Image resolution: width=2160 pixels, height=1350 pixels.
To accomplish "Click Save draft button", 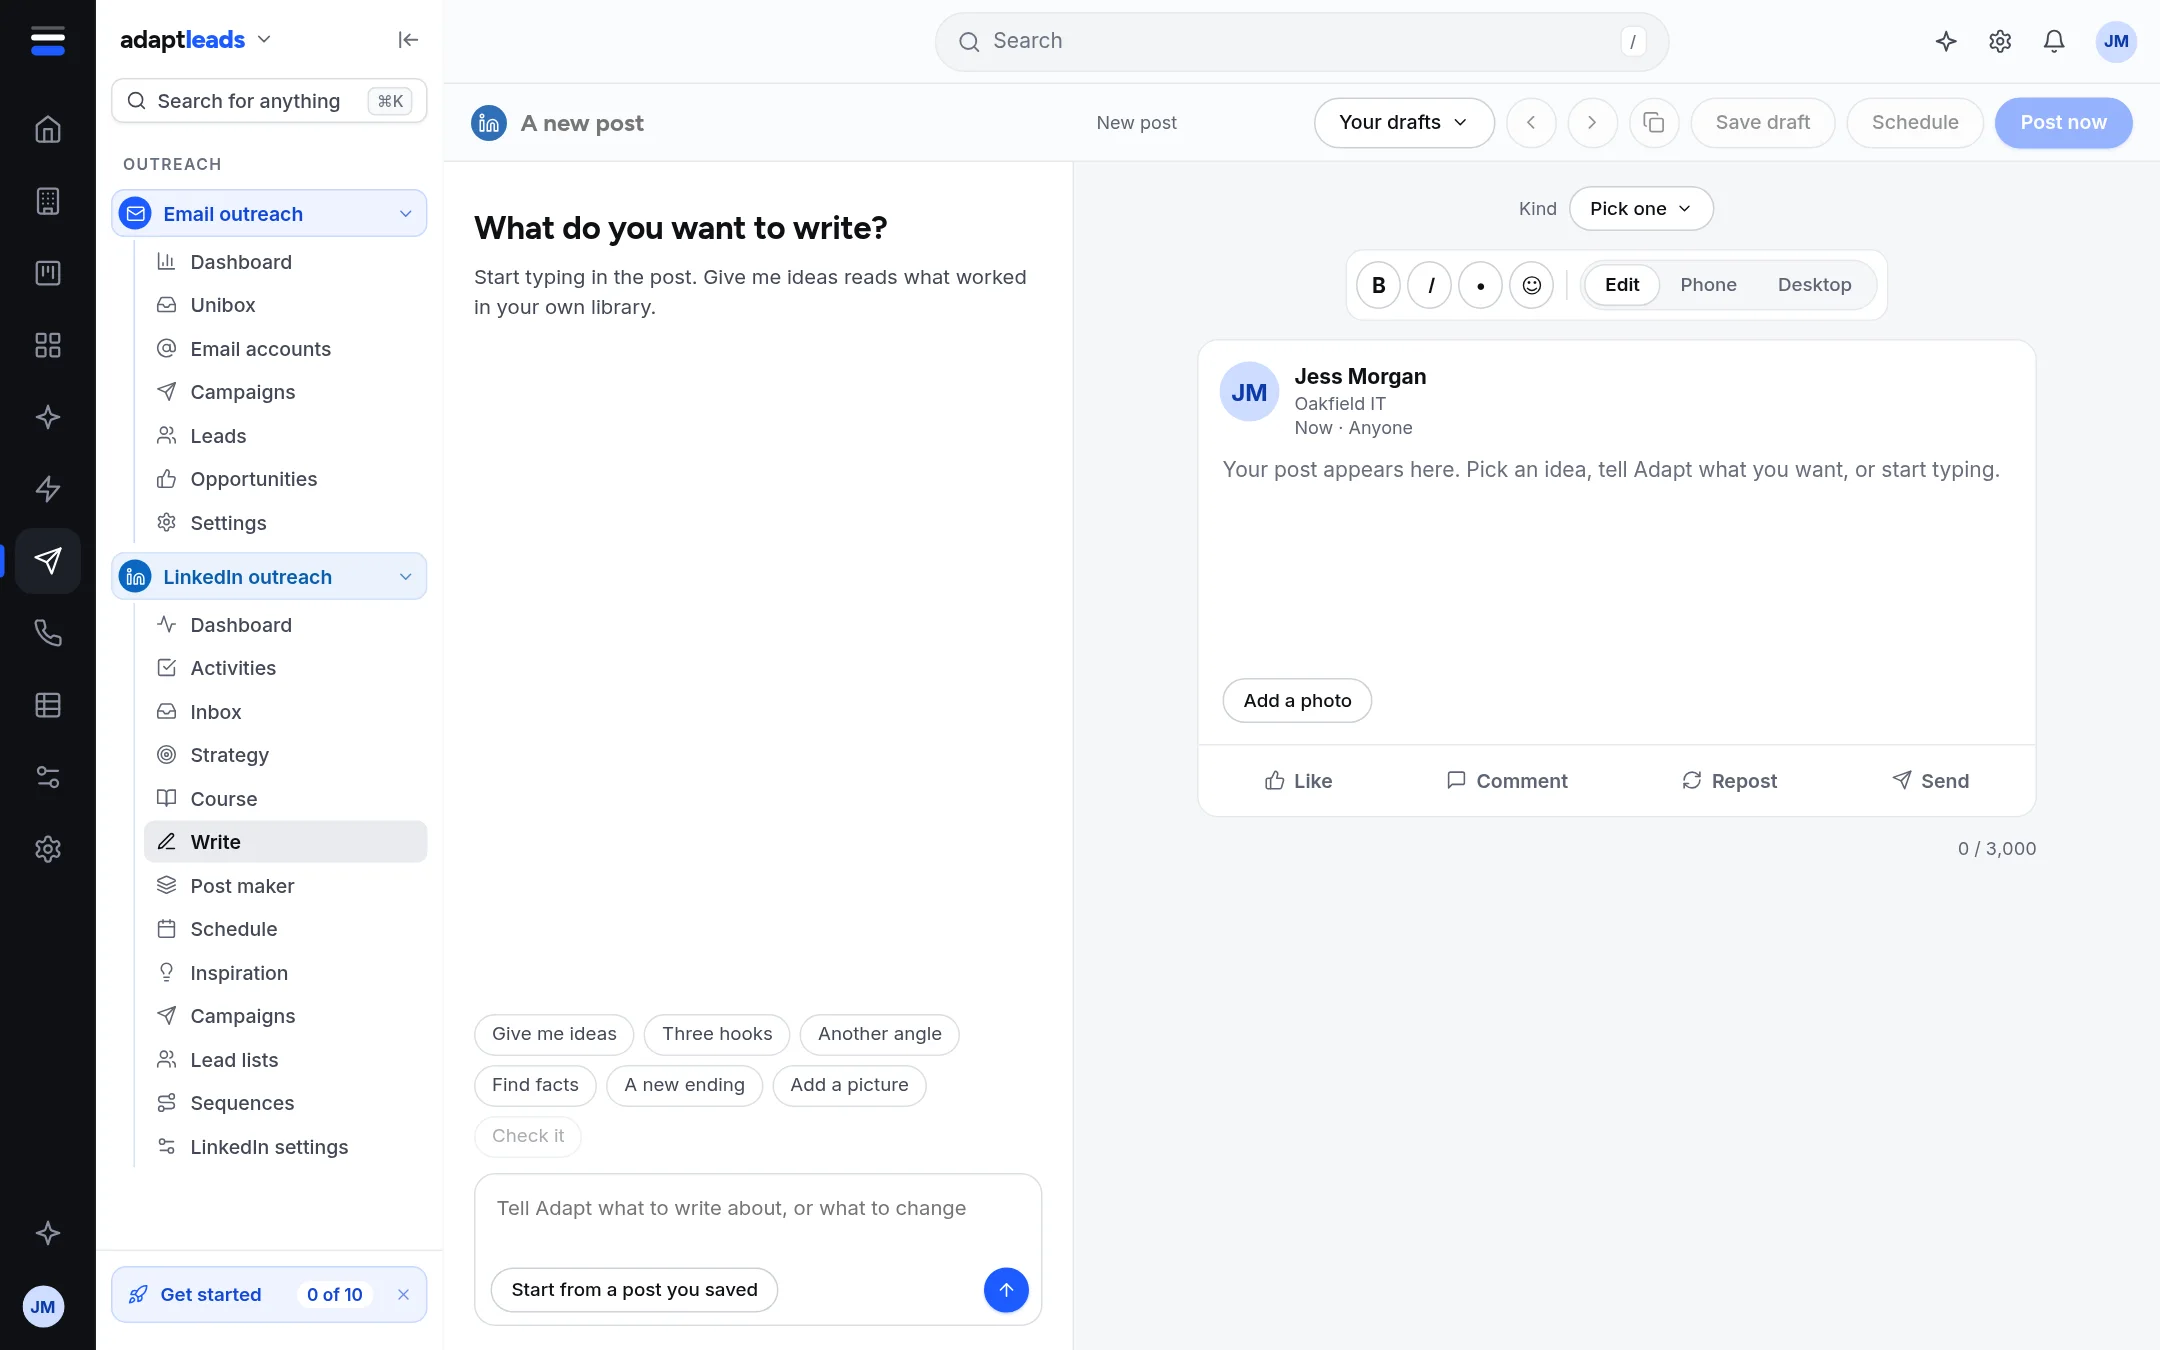I will click(x=1762, y=123).
